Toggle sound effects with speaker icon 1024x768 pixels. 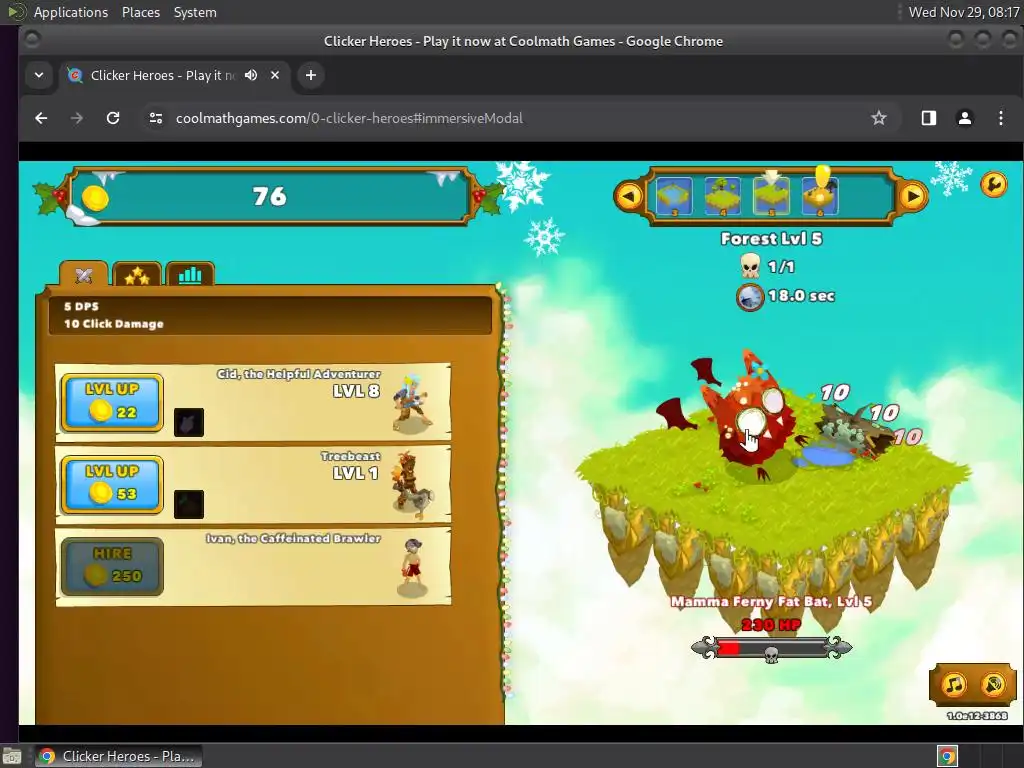(993, 684)
